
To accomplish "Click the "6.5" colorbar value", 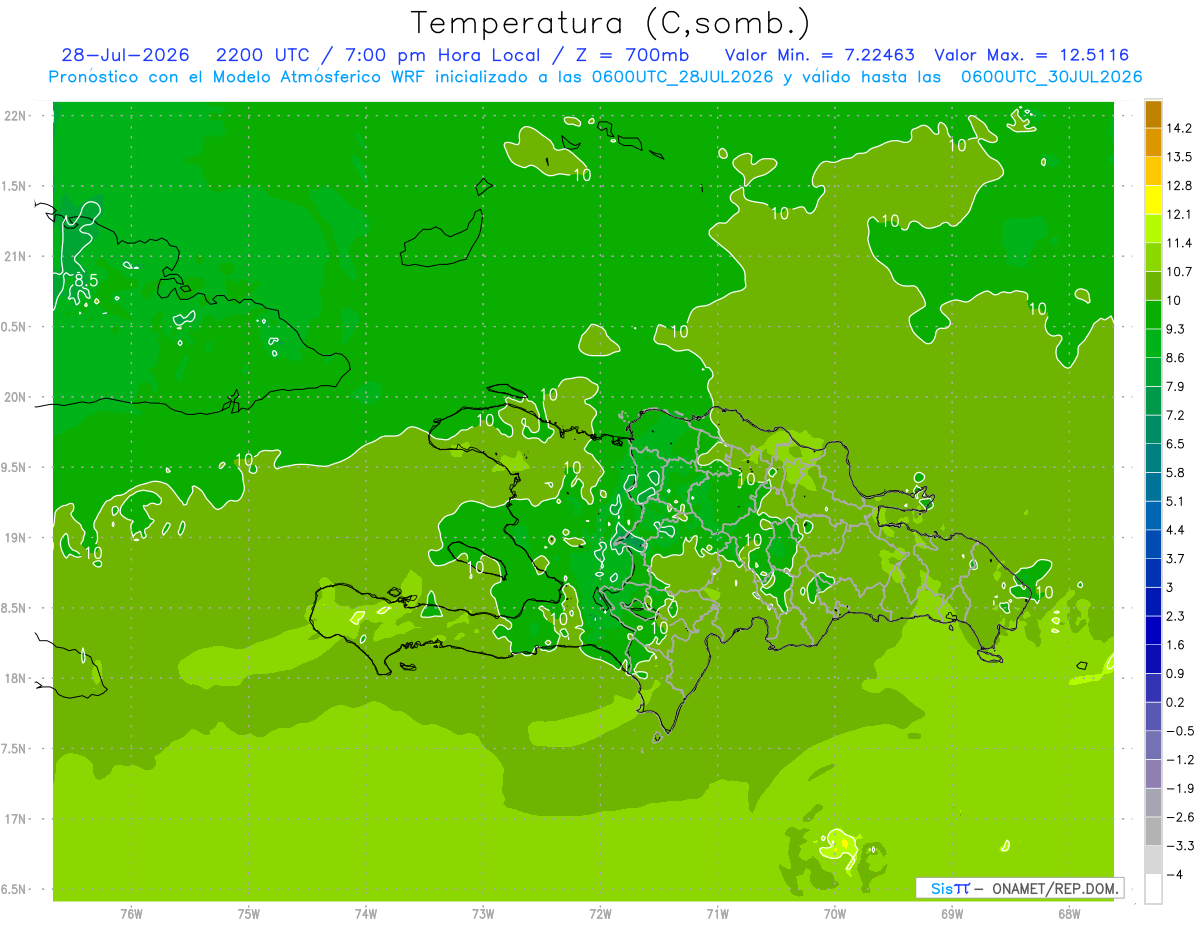I will 1175,443.
